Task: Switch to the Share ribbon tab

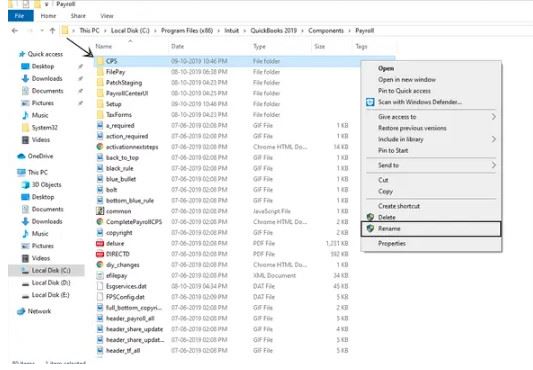Action: click(78, 16)
